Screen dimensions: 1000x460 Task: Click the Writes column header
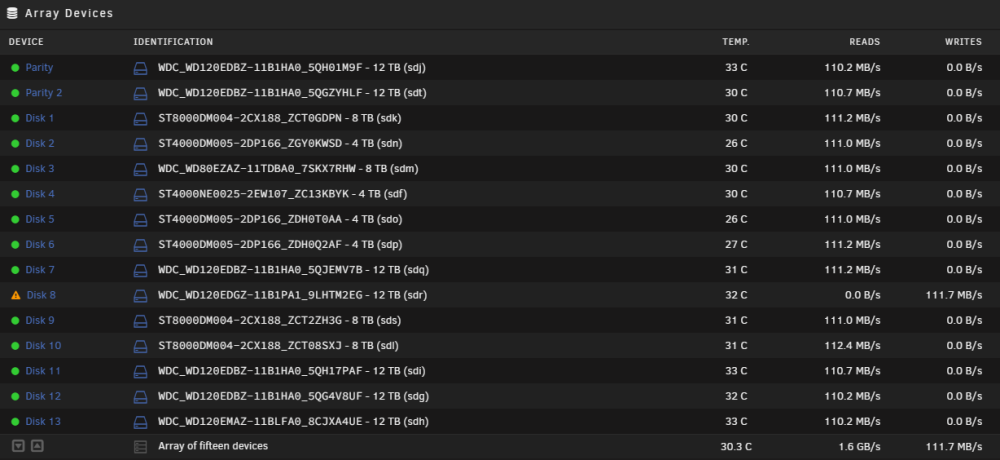pos(963,42)
